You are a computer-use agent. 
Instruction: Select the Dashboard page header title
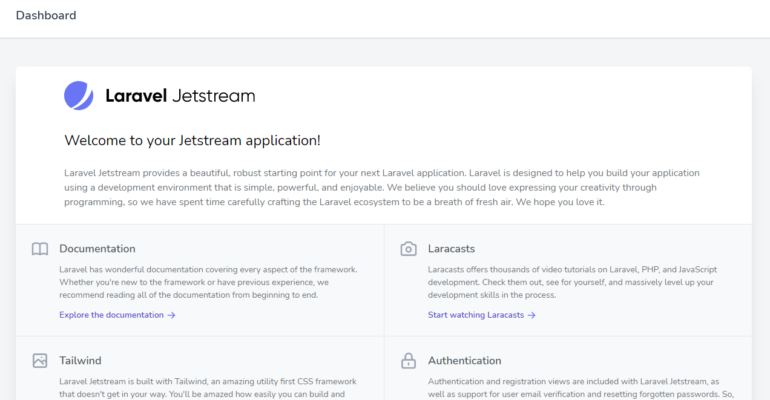pos(46,15)
